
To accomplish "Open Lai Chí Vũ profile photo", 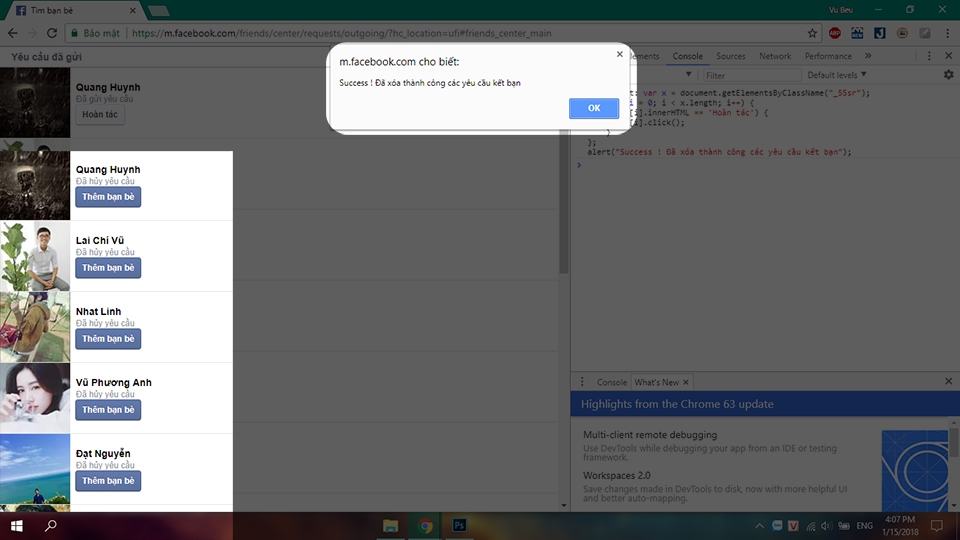I will [35, 256].
